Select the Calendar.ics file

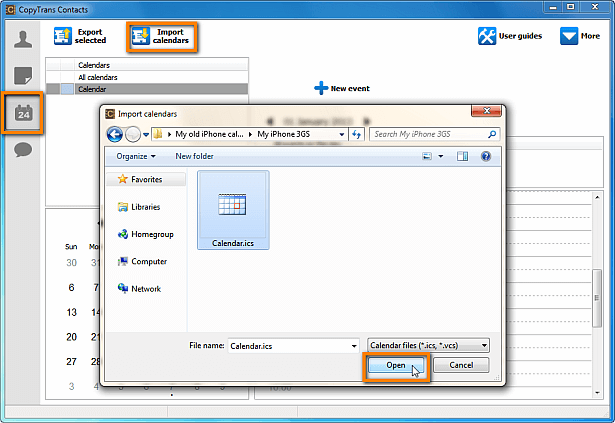(233, 210)
